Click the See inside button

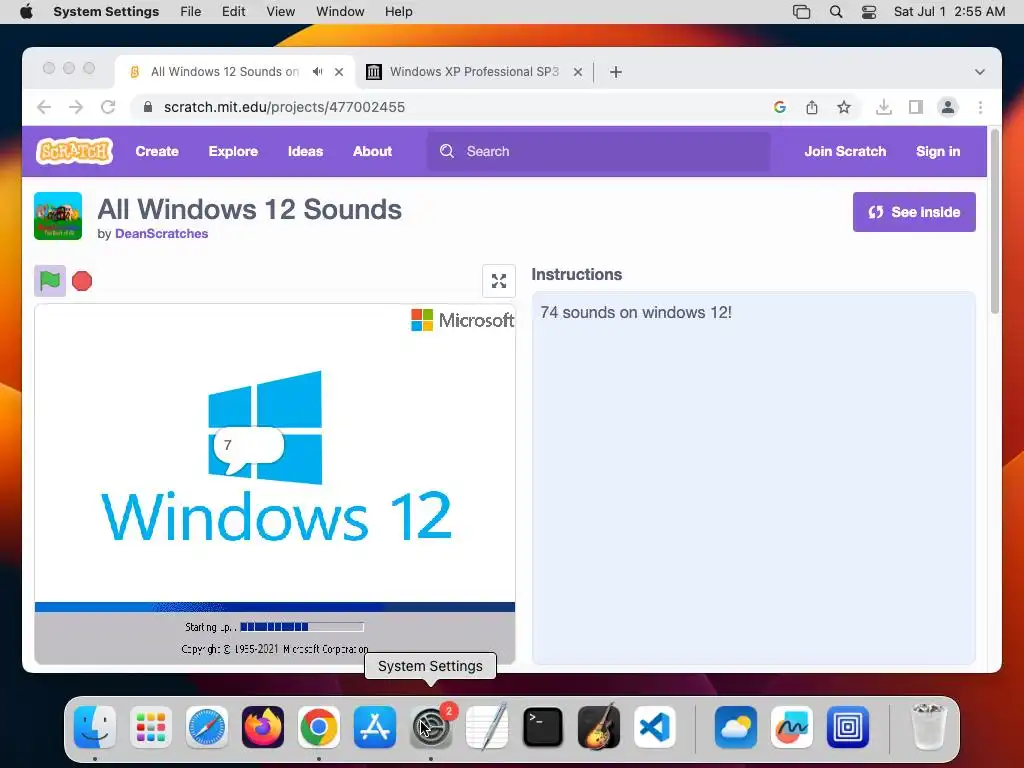coord(914,212)
